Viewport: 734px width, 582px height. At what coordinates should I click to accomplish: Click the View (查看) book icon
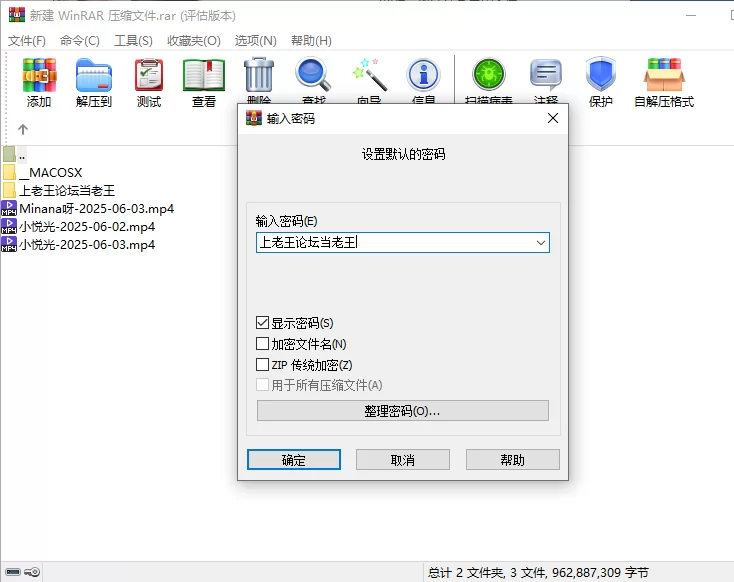tap(203, 78)
